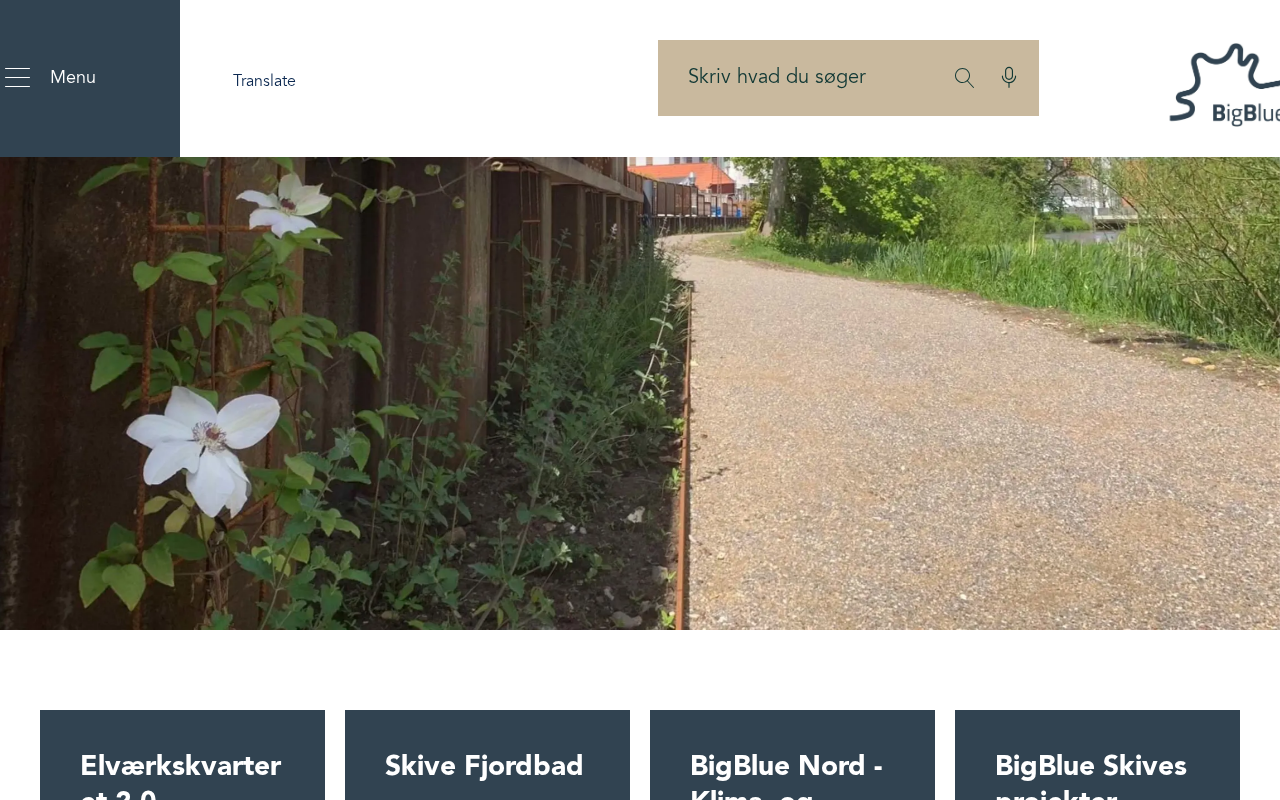
Task: Open the Skive Fjordbad card
Action: 487,755
